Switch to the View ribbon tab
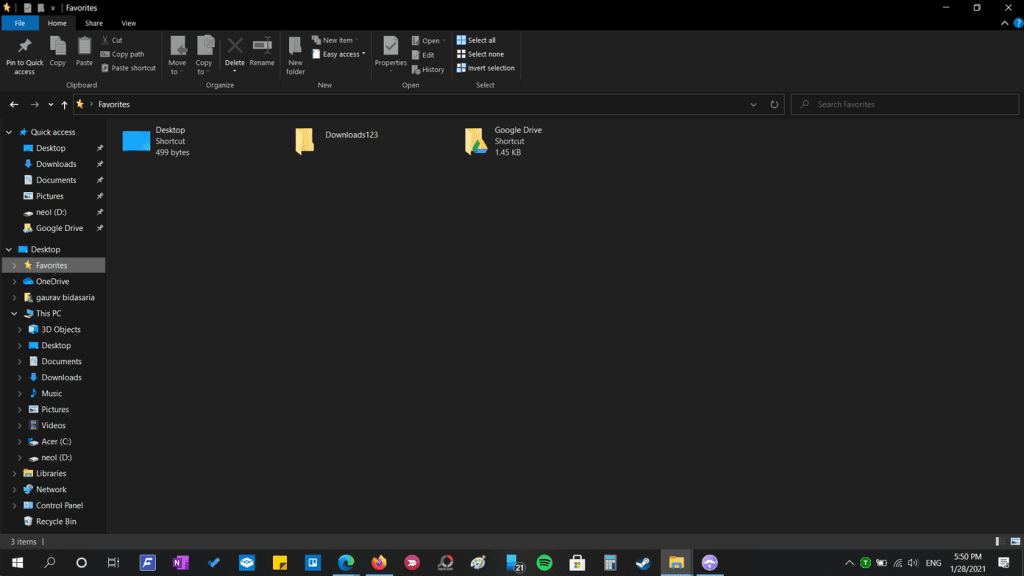This screenshot has height=576, width=1024. tap(129, 23)
